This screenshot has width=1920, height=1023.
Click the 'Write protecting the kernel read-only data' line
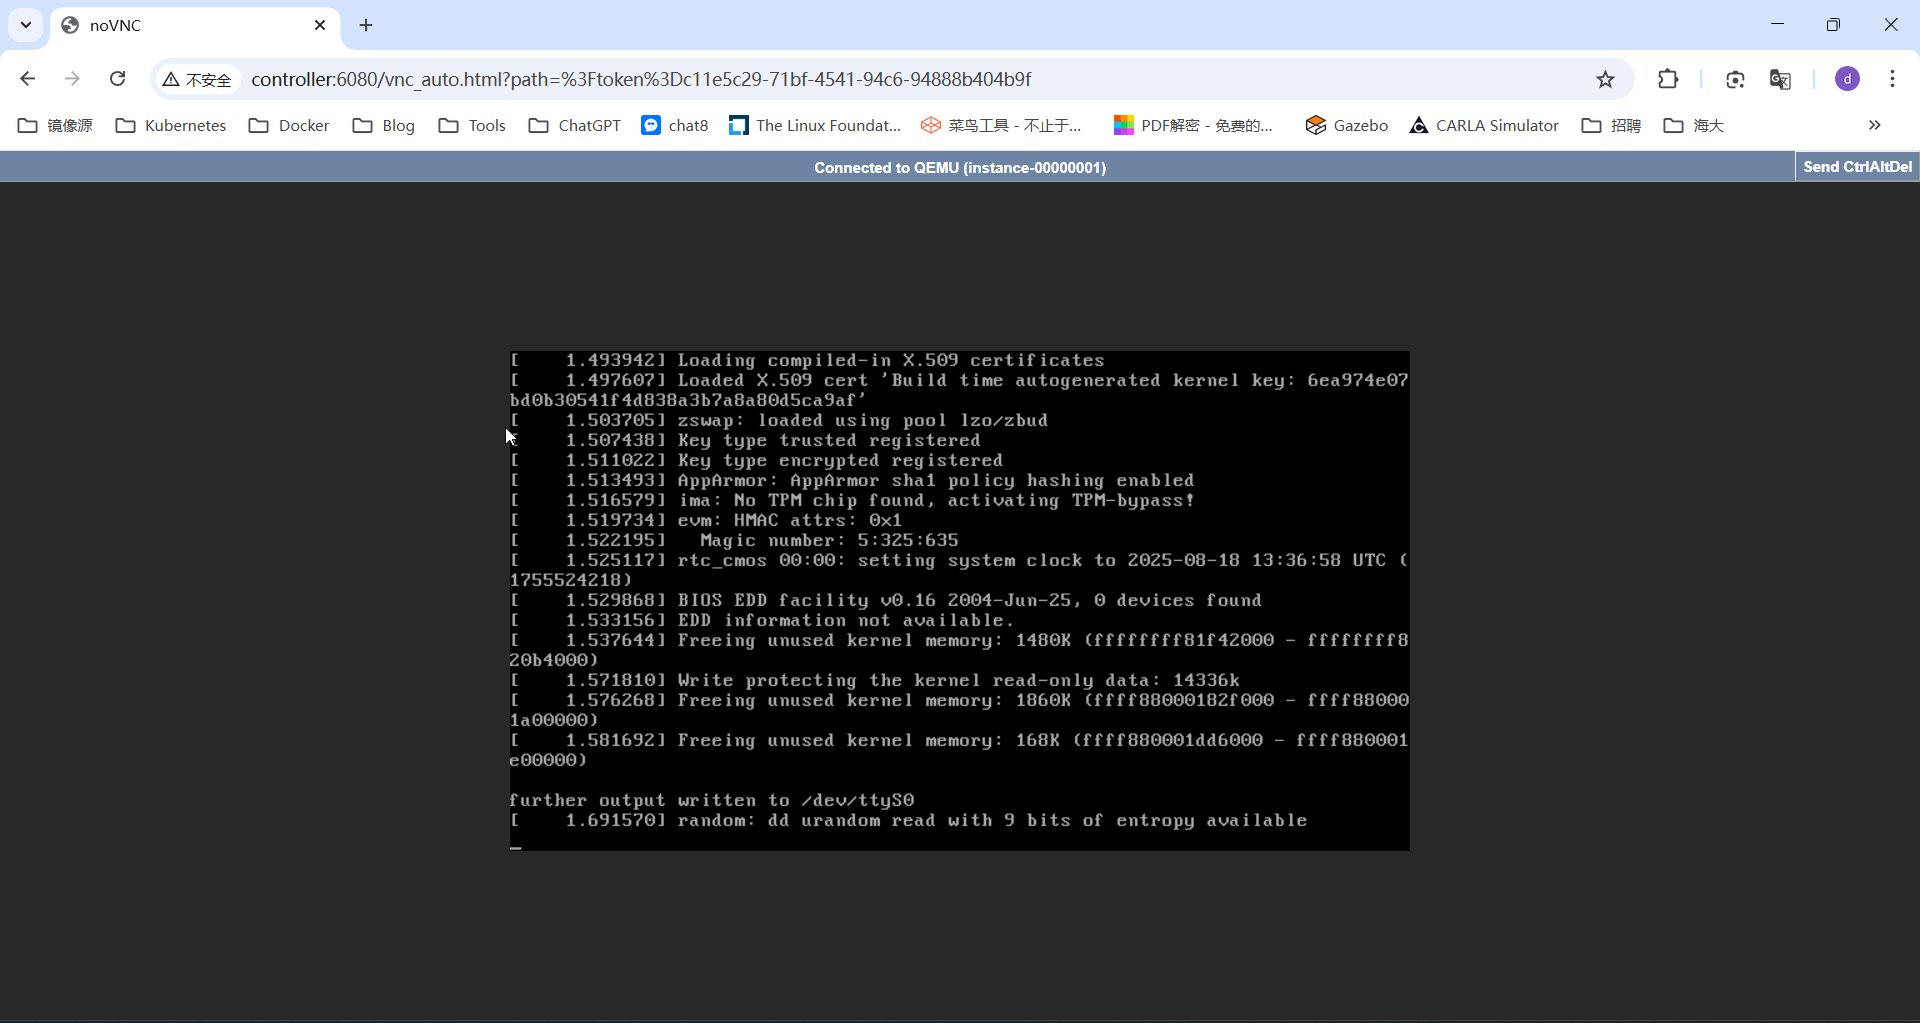point(875,680)
